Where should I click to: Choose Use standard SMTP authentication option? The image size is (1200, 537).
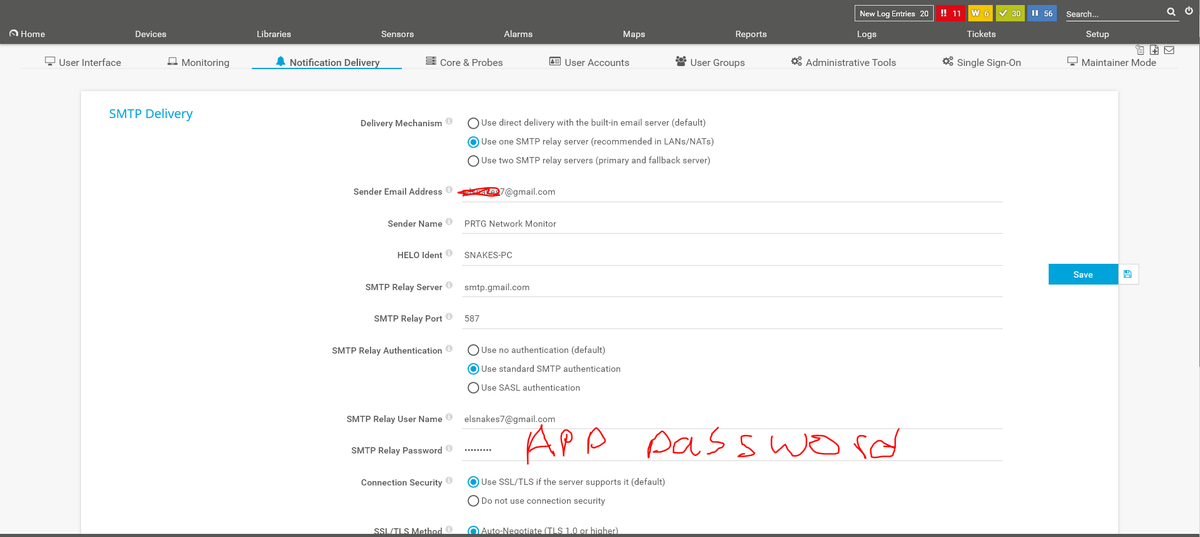click(474, 369)
